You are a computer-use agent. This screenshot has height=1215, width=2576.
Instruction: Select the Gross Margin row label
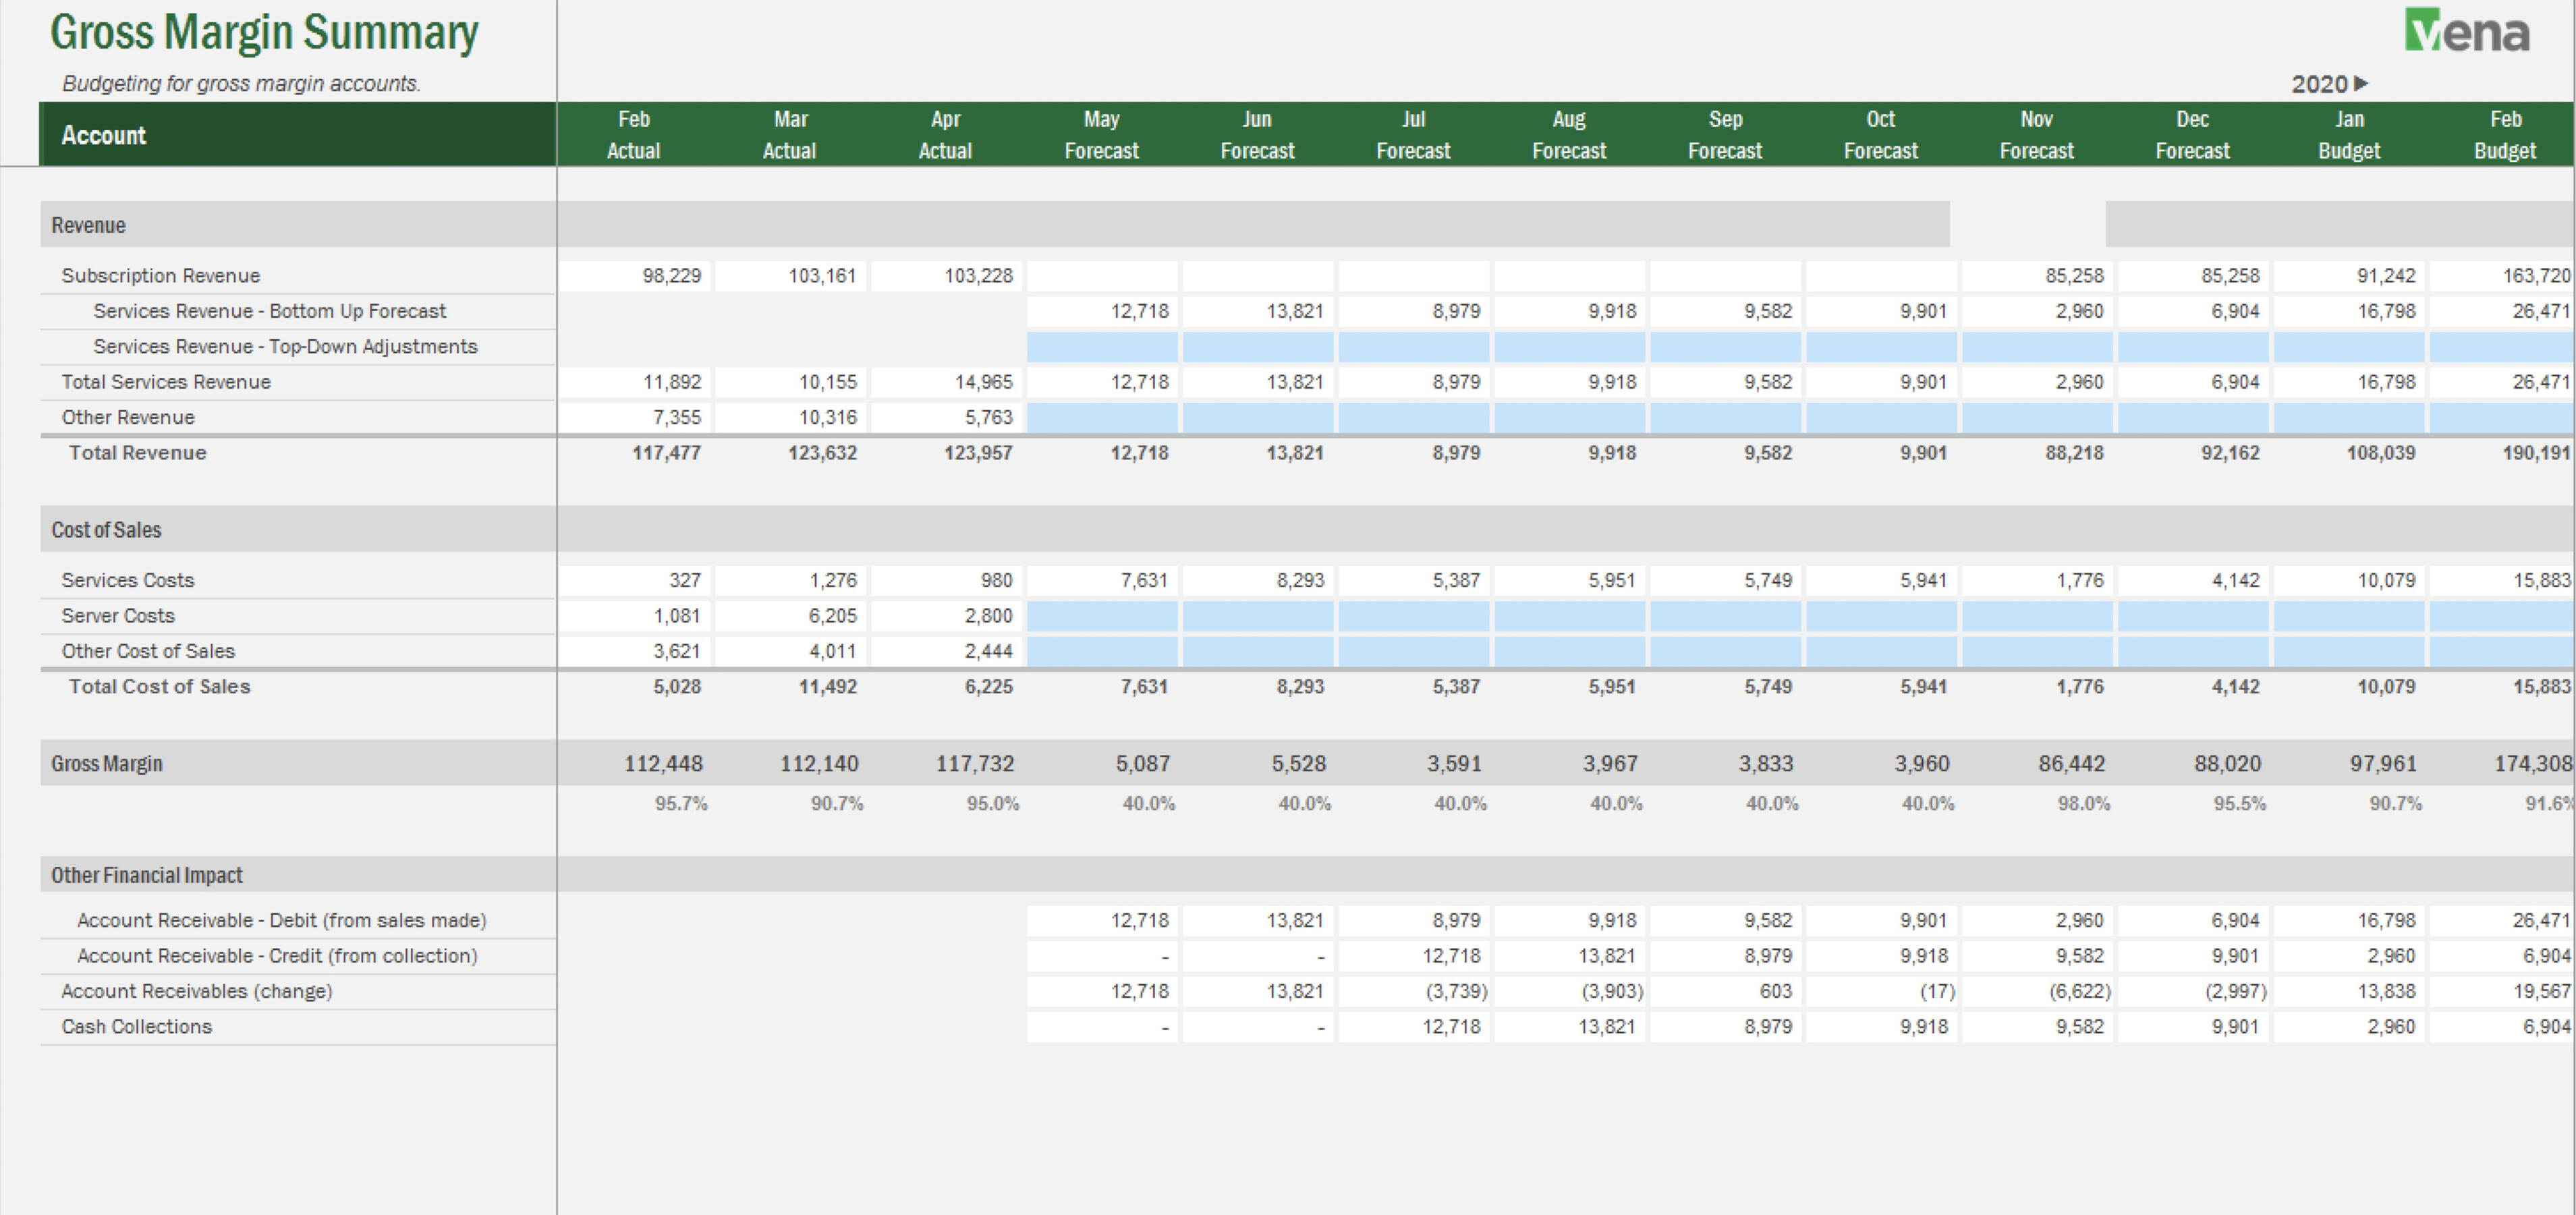pos(107,763)
